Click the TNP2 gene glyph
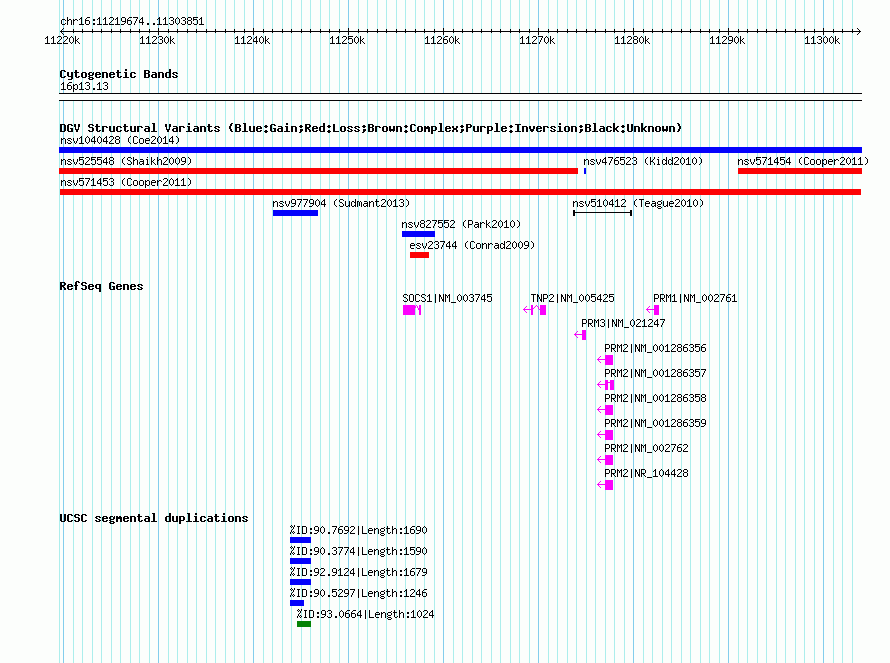The height and width of the screenshot is (663, 890). click(x=535, y=310)
